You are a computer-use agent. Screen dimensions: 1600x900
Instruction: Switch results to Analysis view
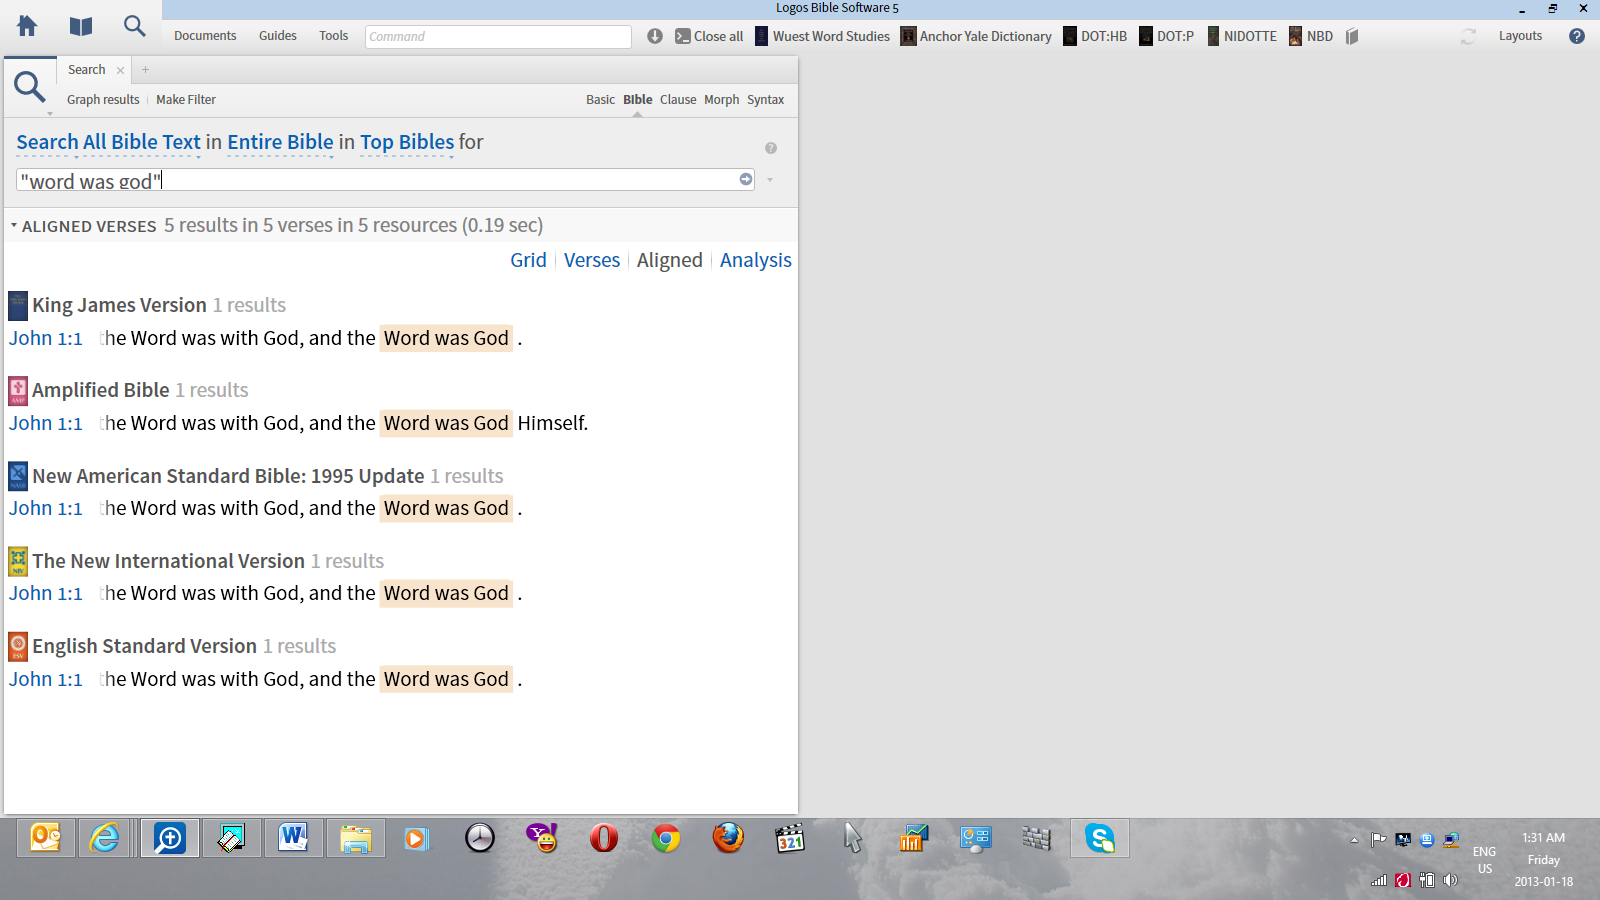pyautogui.click(x=756, y=260)
